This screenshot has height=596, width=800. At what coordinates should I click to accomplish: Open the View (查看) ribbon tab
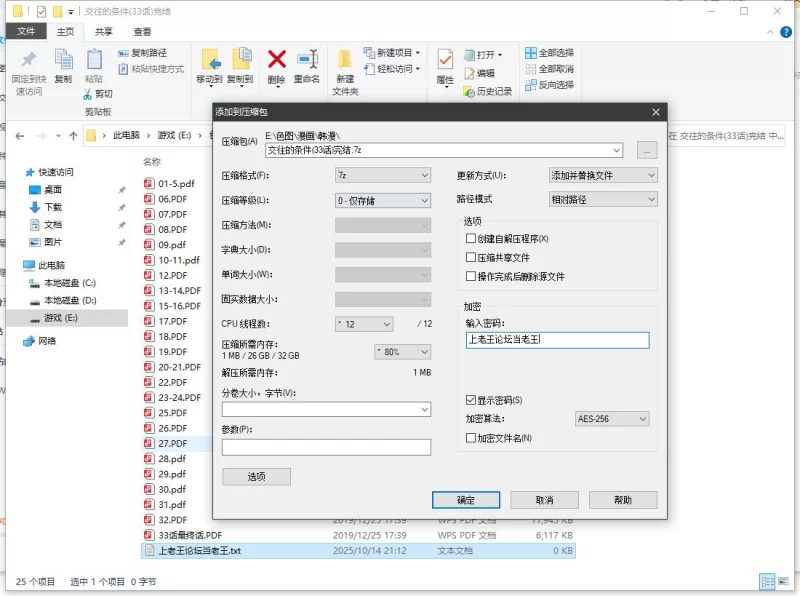[x=142, y=32]
